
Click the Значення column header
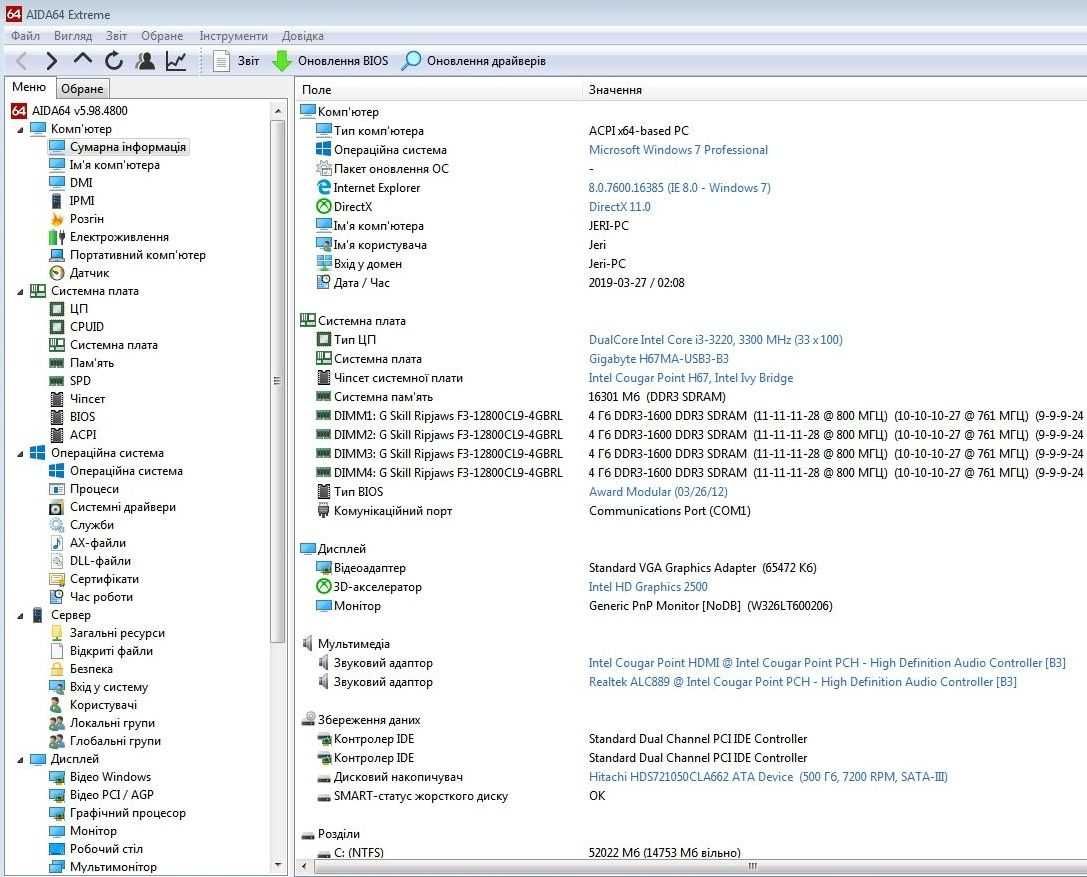[x=835, y=89]
